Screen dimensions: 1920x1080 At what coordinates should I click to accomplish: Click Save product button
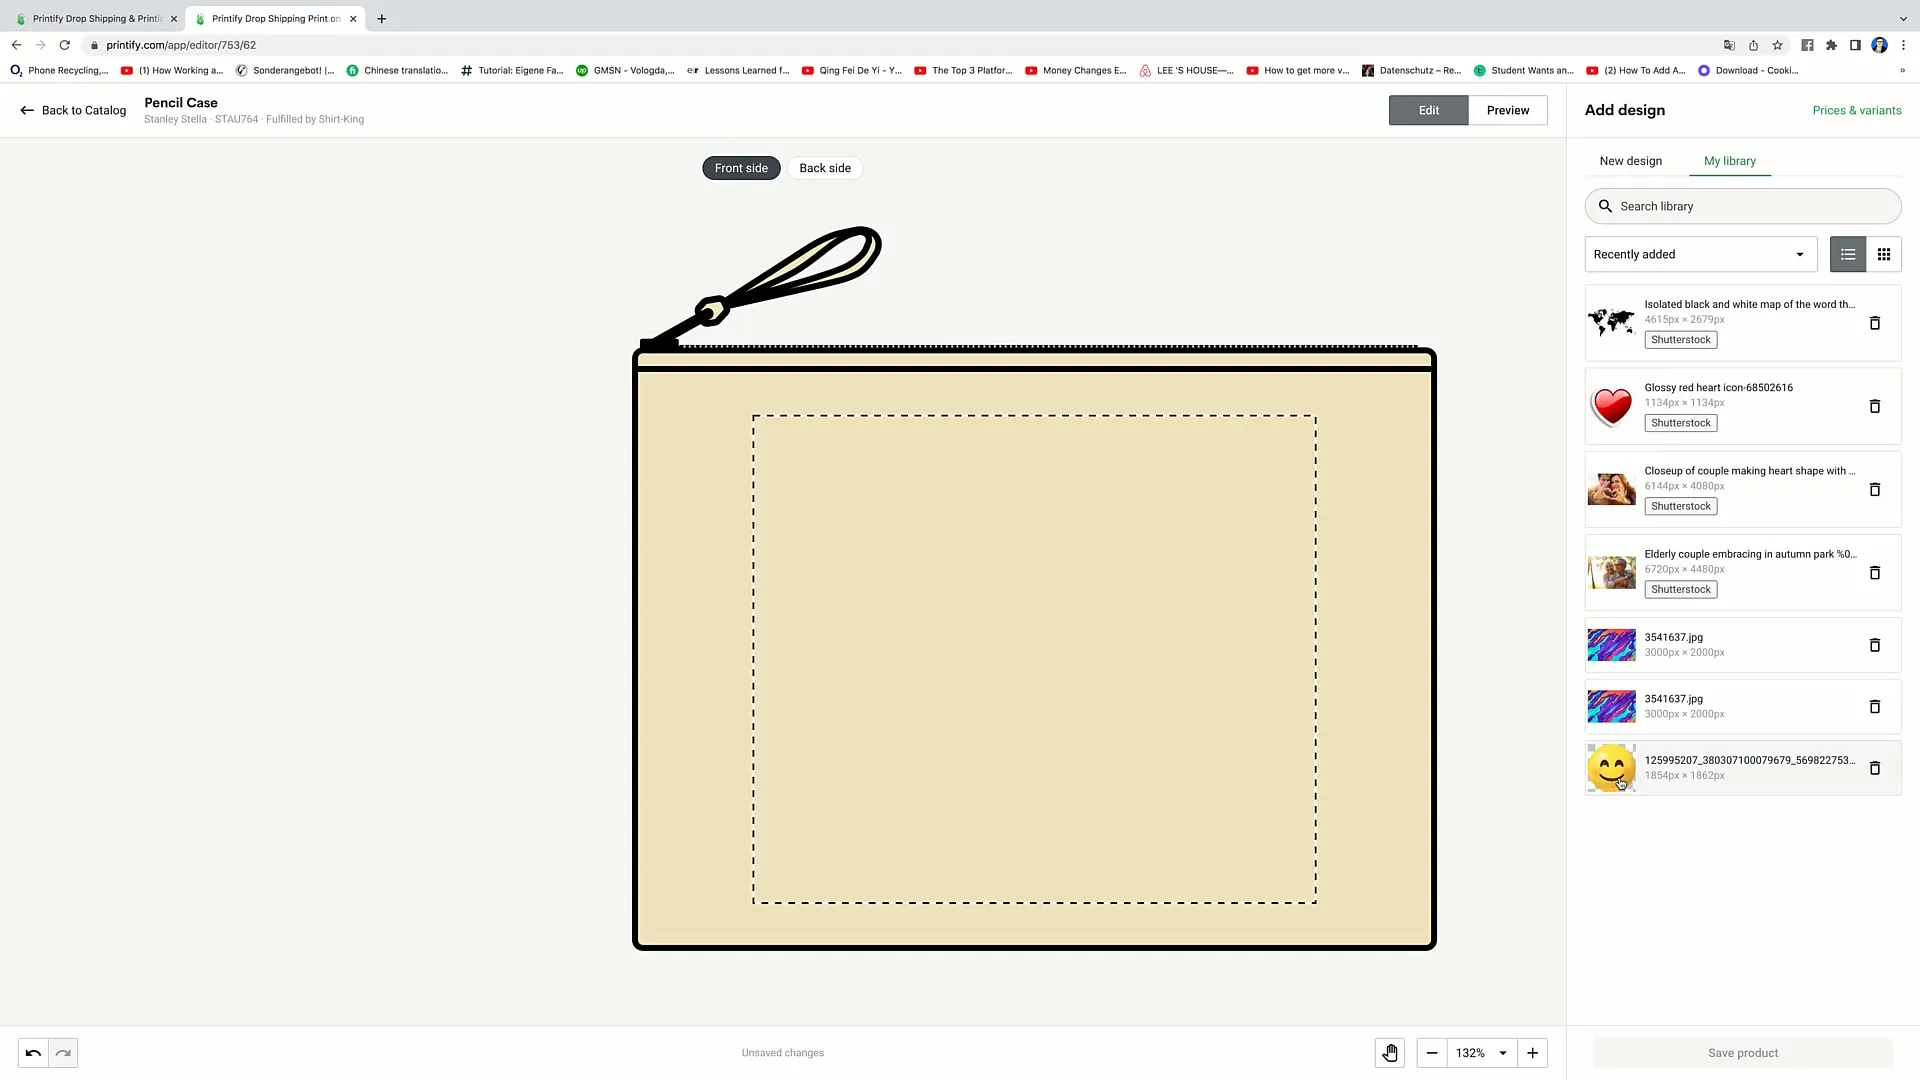click(x=1743, y=1052)
